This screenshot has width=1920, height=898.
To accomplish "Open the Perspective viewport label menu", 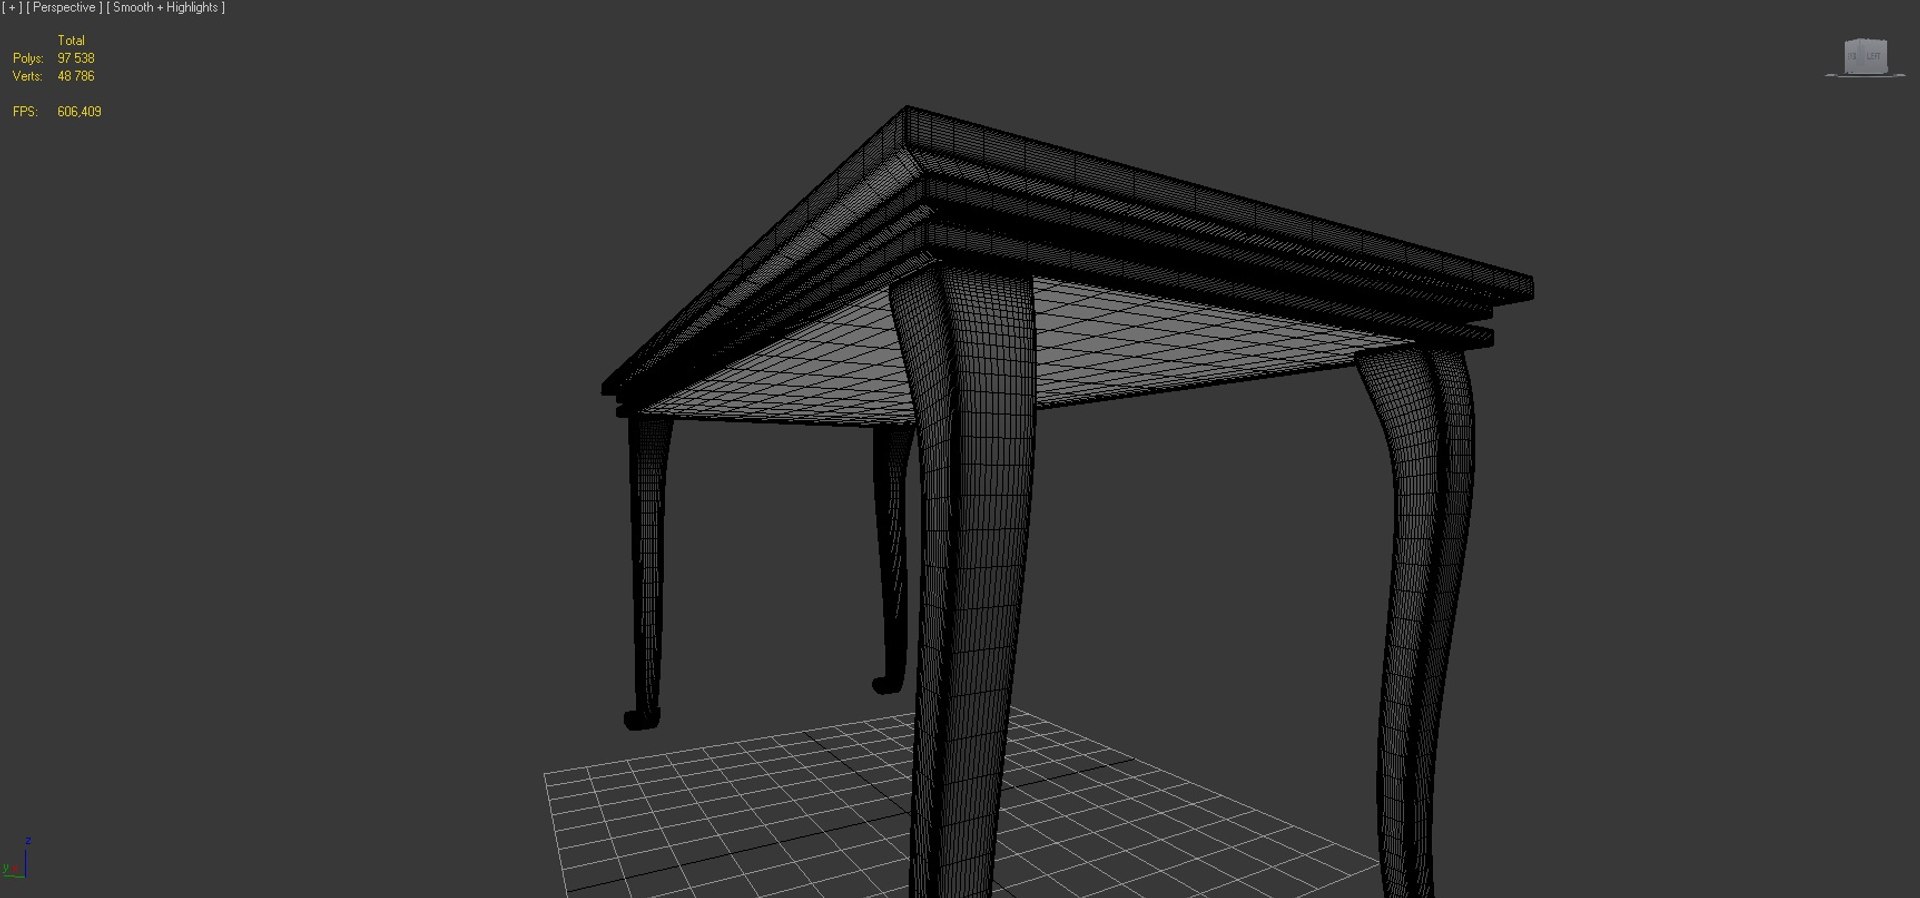I will coord(64,8).
